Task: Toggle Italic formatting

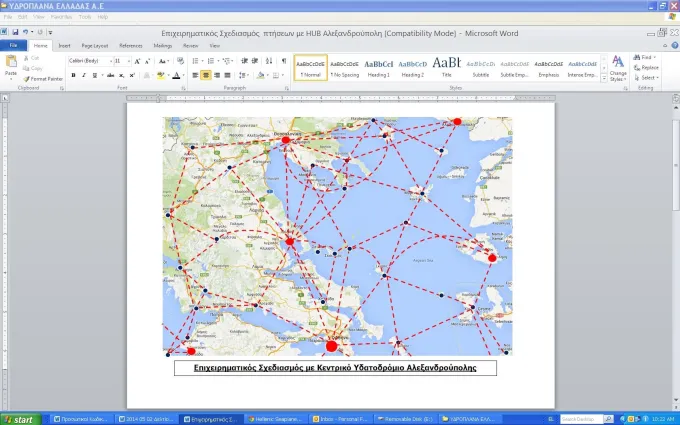Action: coord(84,75)
